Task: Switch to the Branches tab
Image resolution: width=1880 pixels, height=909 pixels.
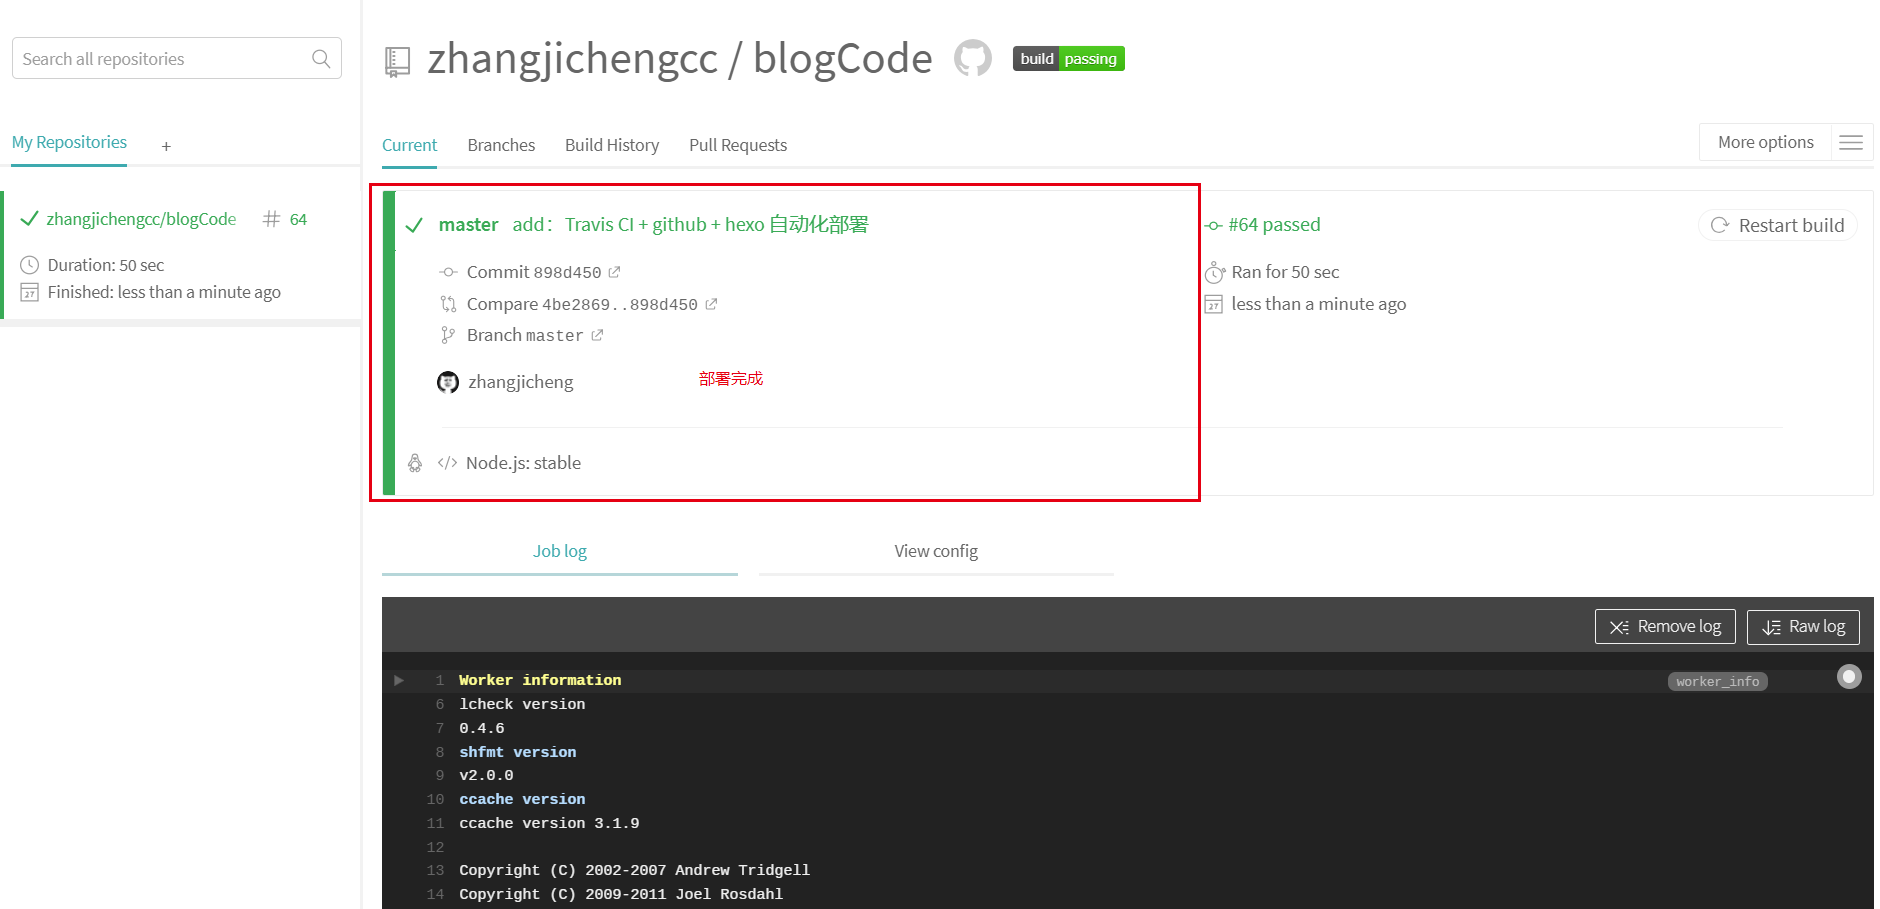Action: click(x=501, y=145)
